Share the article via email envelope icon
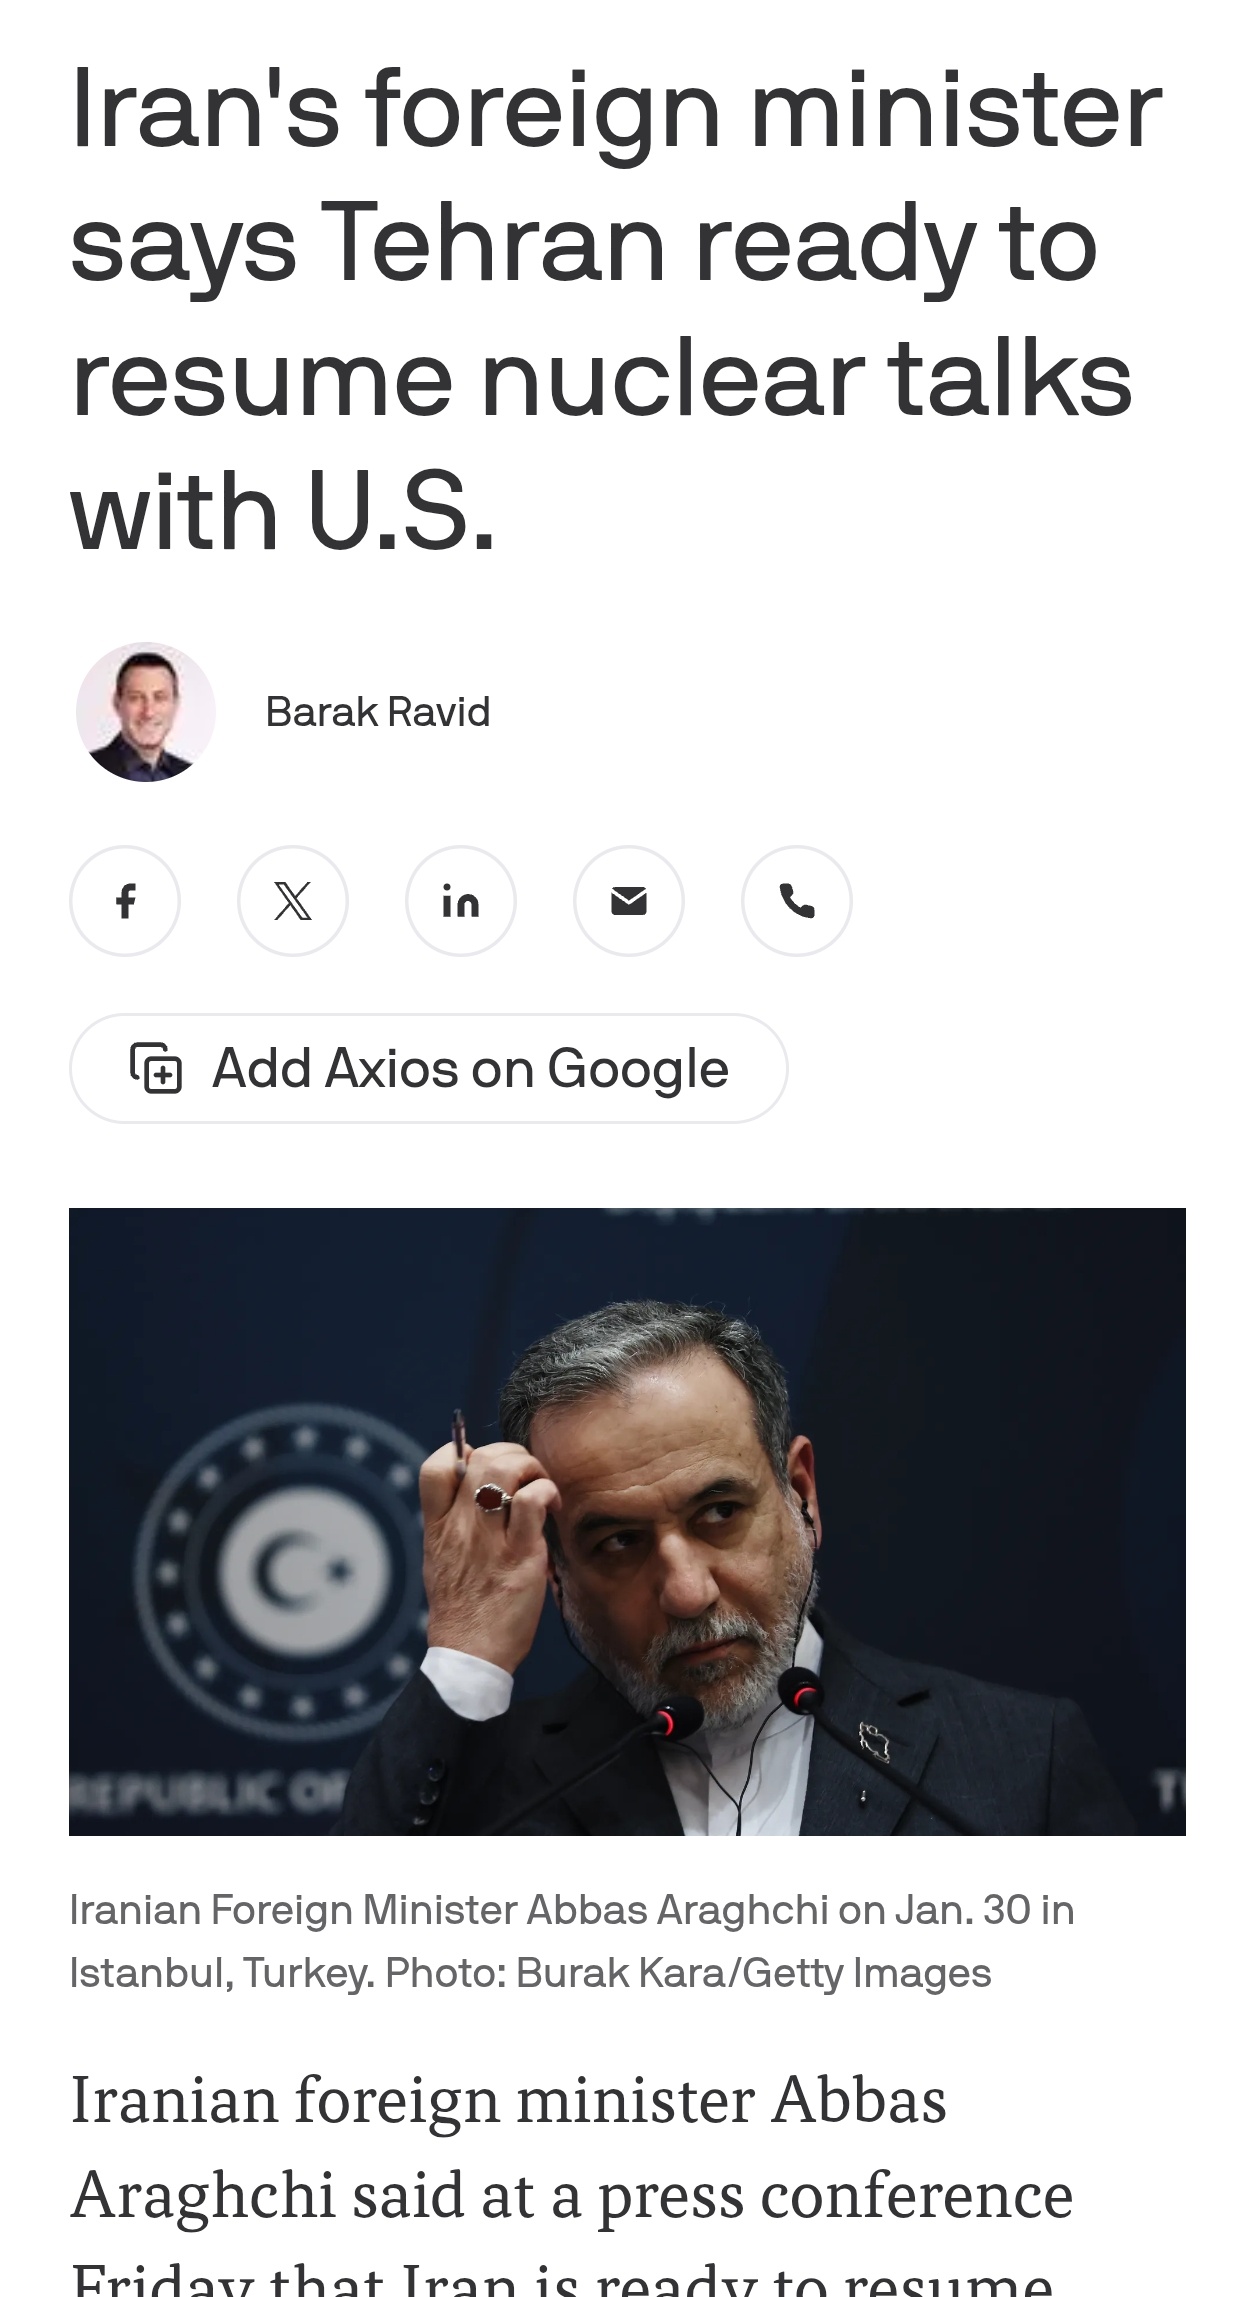 tap(629, 901)
